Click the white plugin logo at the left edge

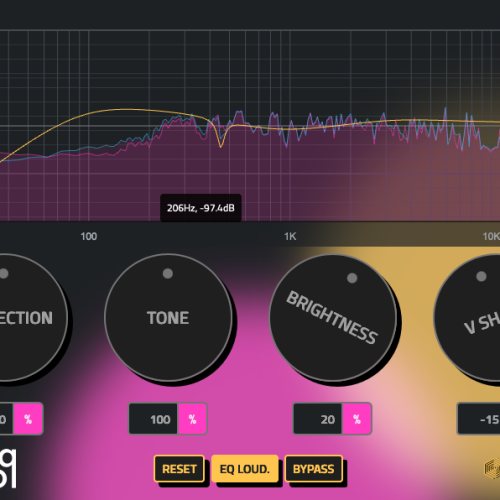point(8,468)
